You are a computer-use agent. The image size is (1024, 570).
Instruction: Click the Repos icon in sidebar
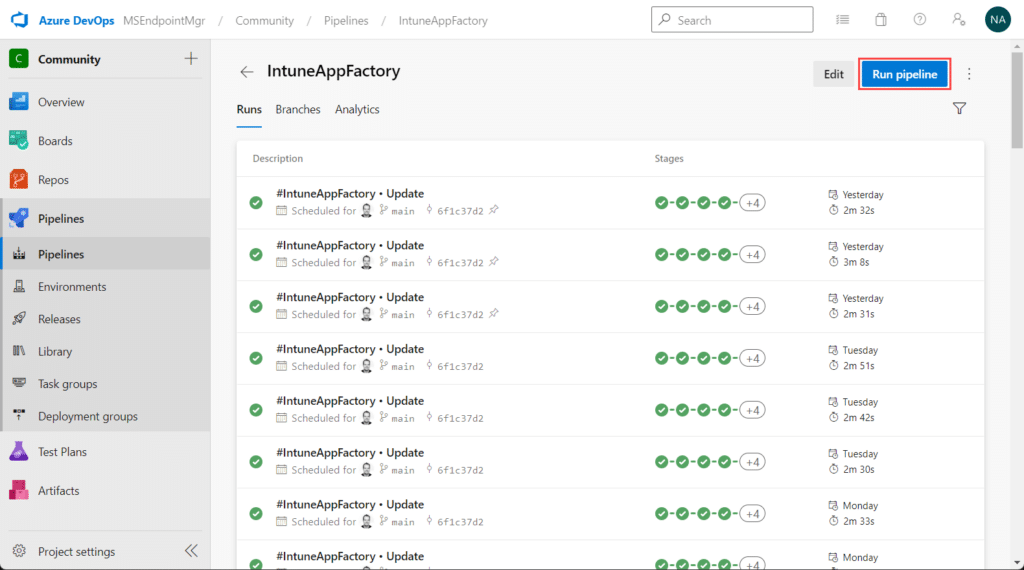click(19, 180)
